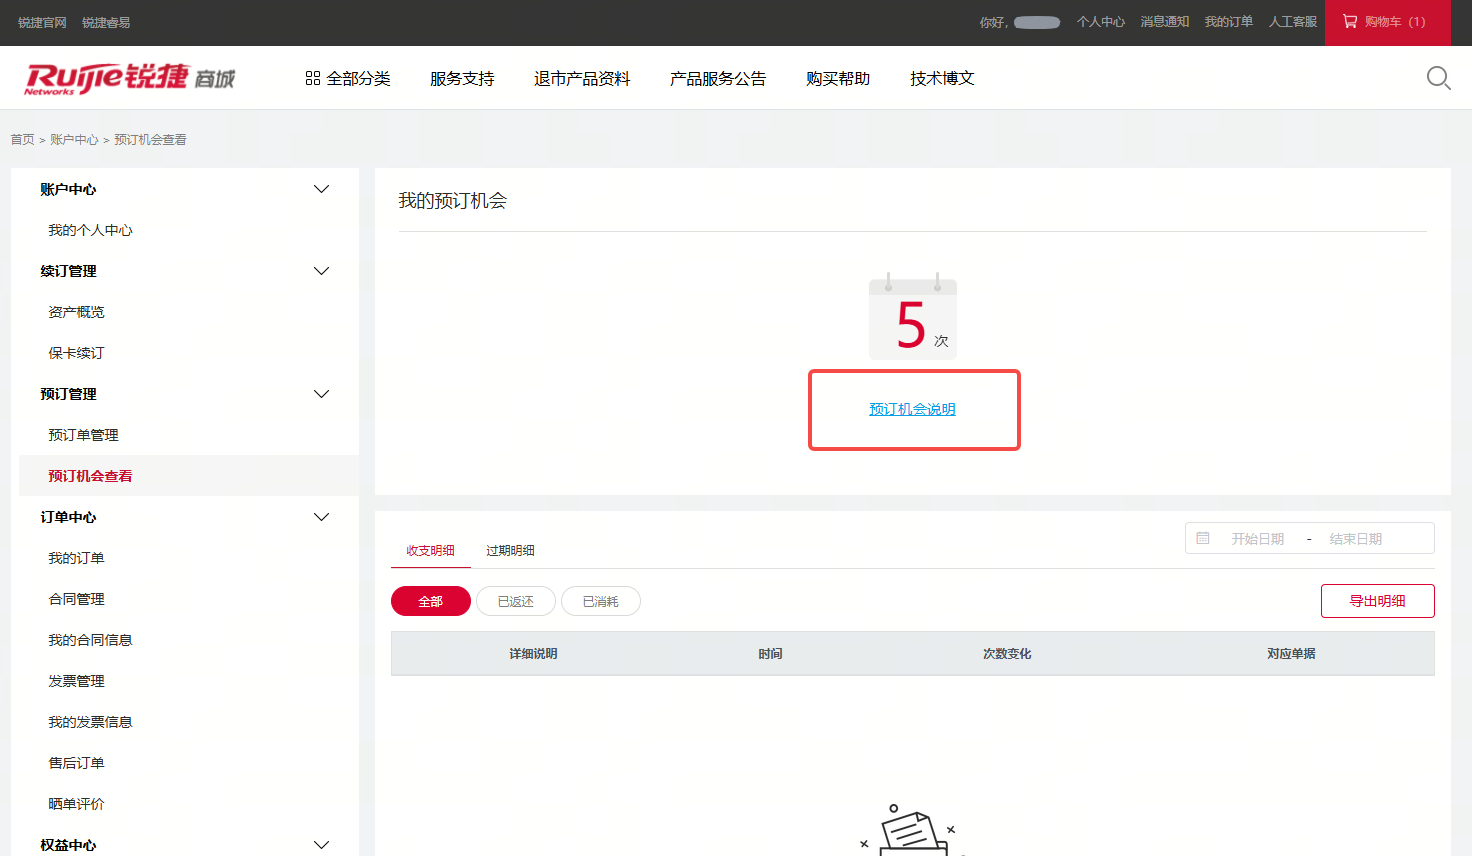Image resolution: width=1472 pixels, height=856 pixels.
Task: Click the search magnifier icon
Action: (1438, 78)
